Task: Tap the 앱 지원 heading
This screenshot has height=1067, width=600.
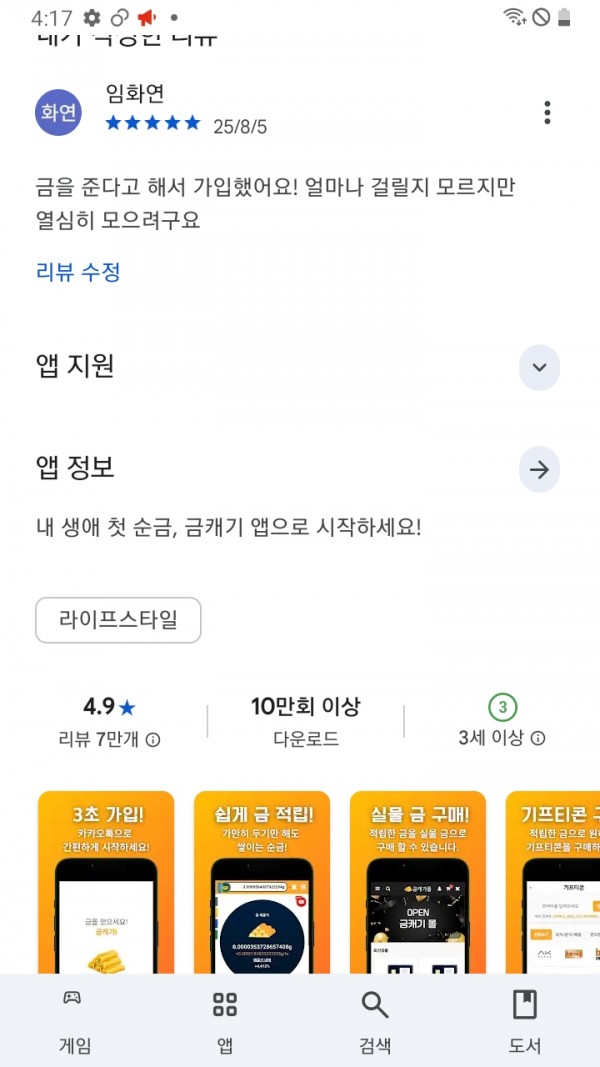Action: (75, 367)
